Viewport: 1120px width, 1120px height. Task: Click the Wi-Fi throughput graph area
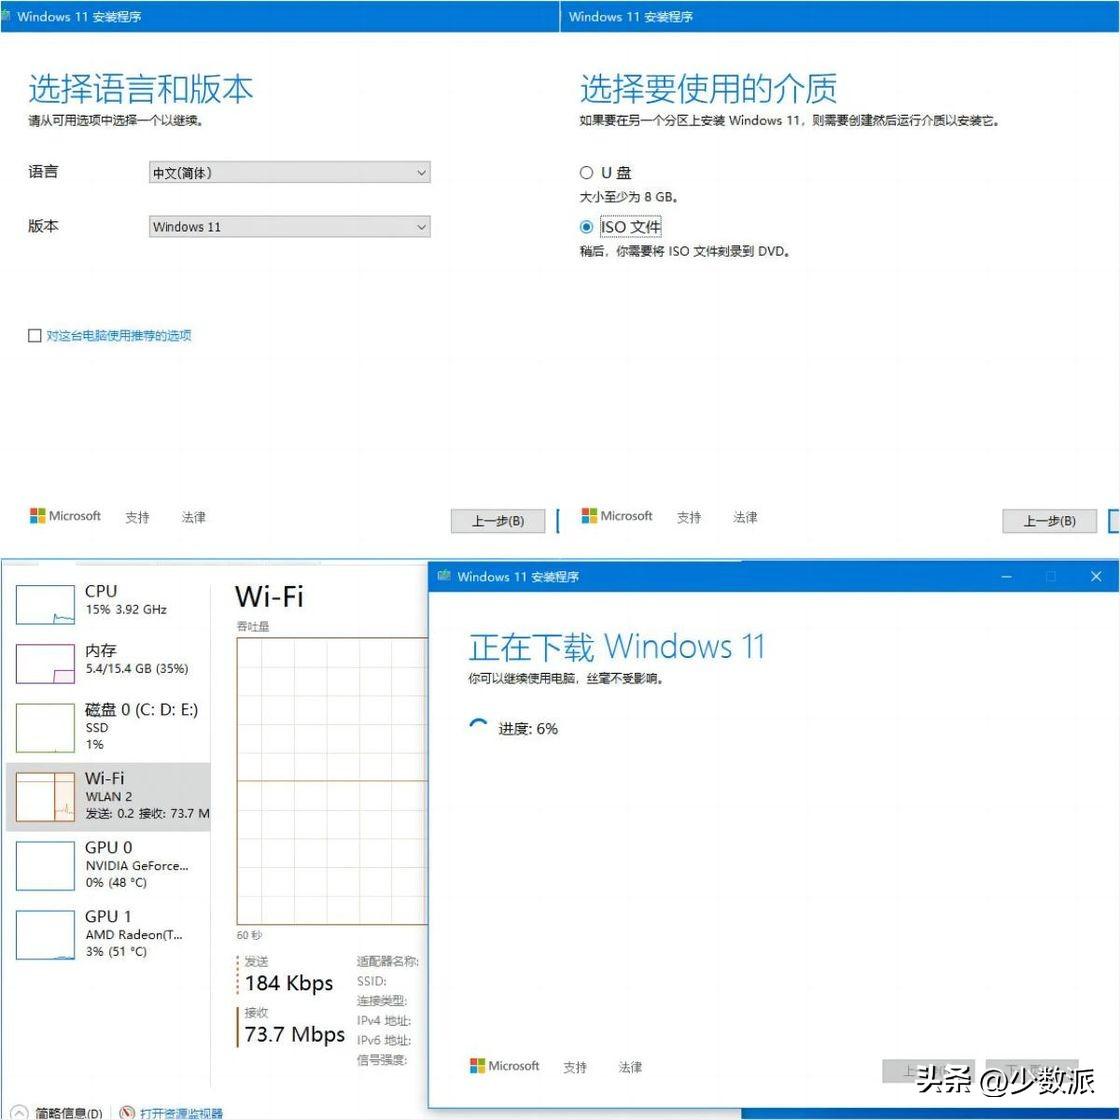click(x=332, y=780)
